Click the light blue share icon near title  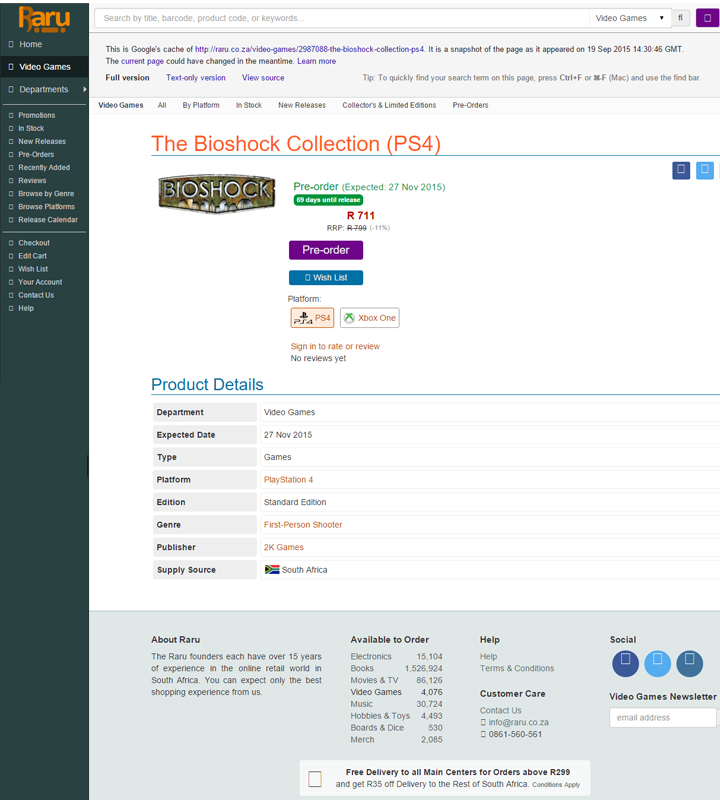(x=705, y=170)
